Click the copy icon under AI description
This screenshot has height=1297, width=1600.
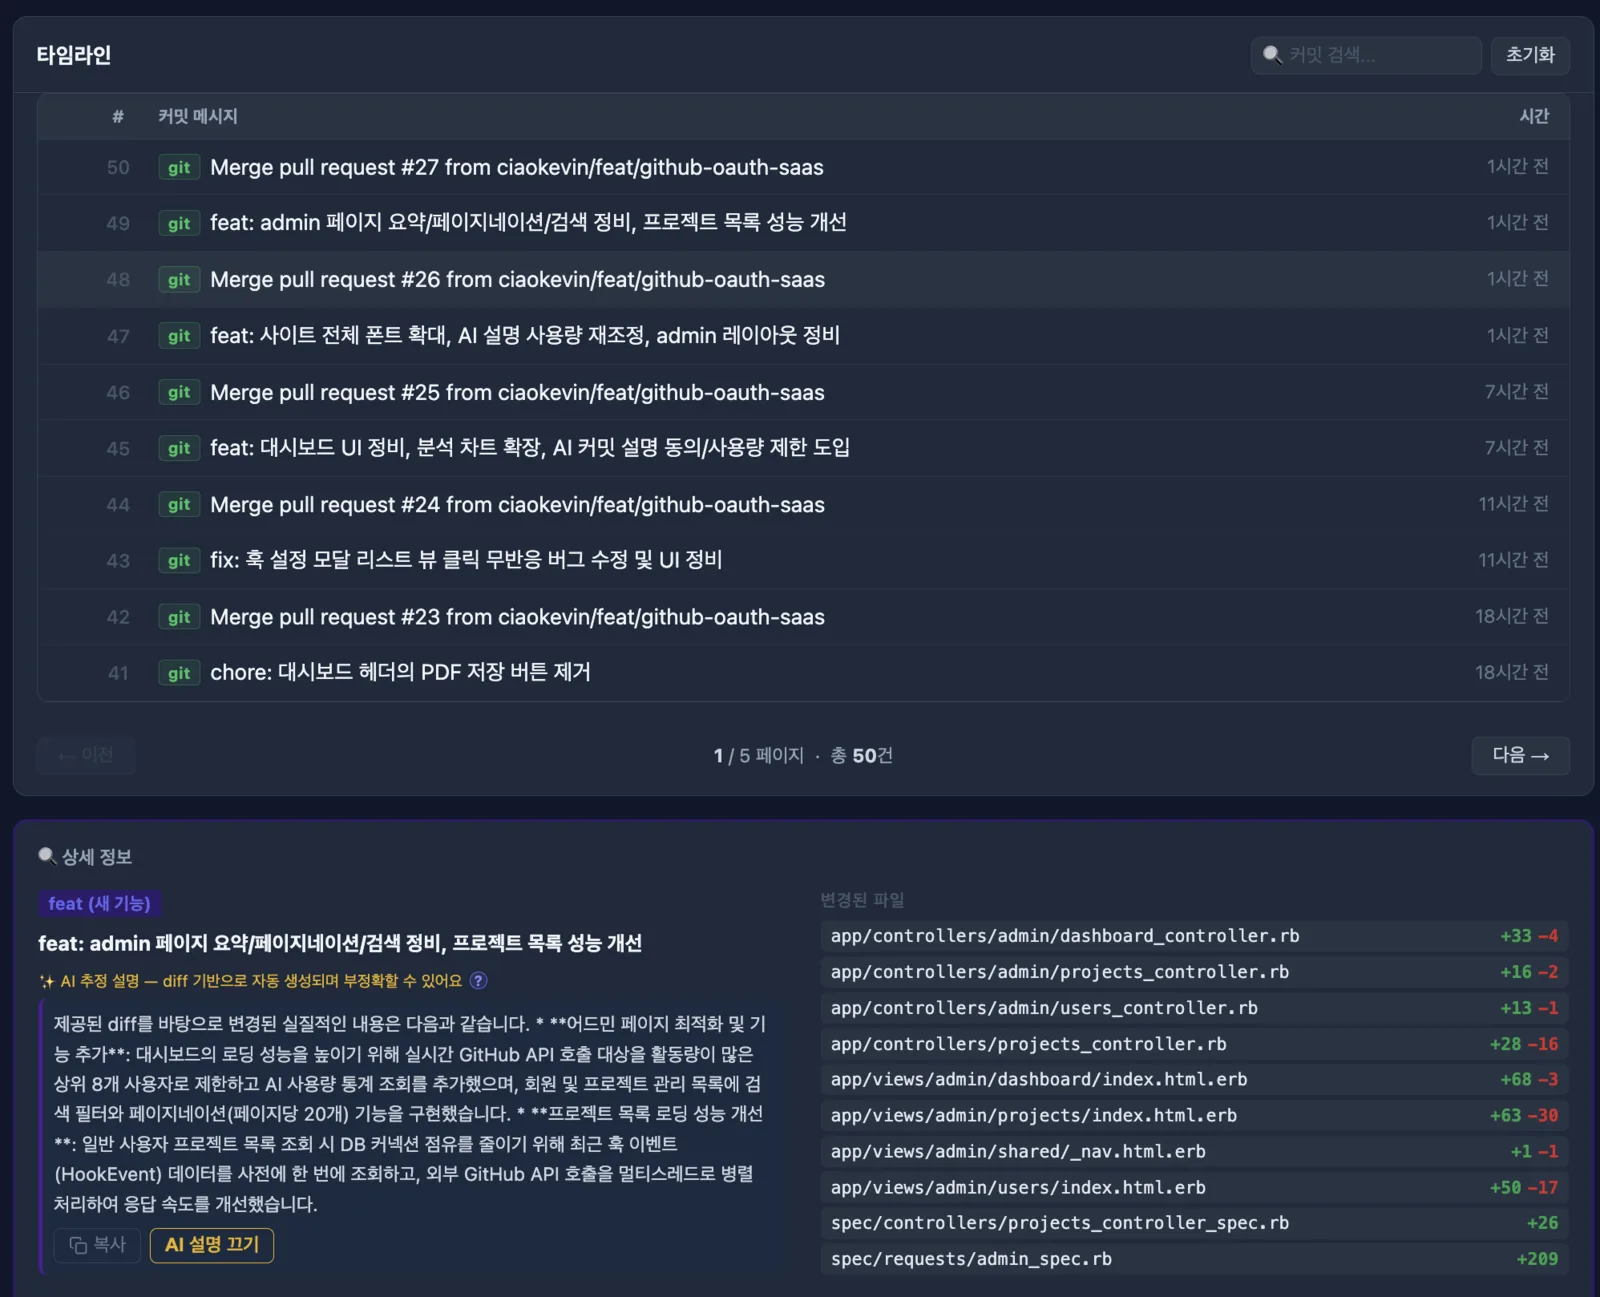[x=78, y=1245]
